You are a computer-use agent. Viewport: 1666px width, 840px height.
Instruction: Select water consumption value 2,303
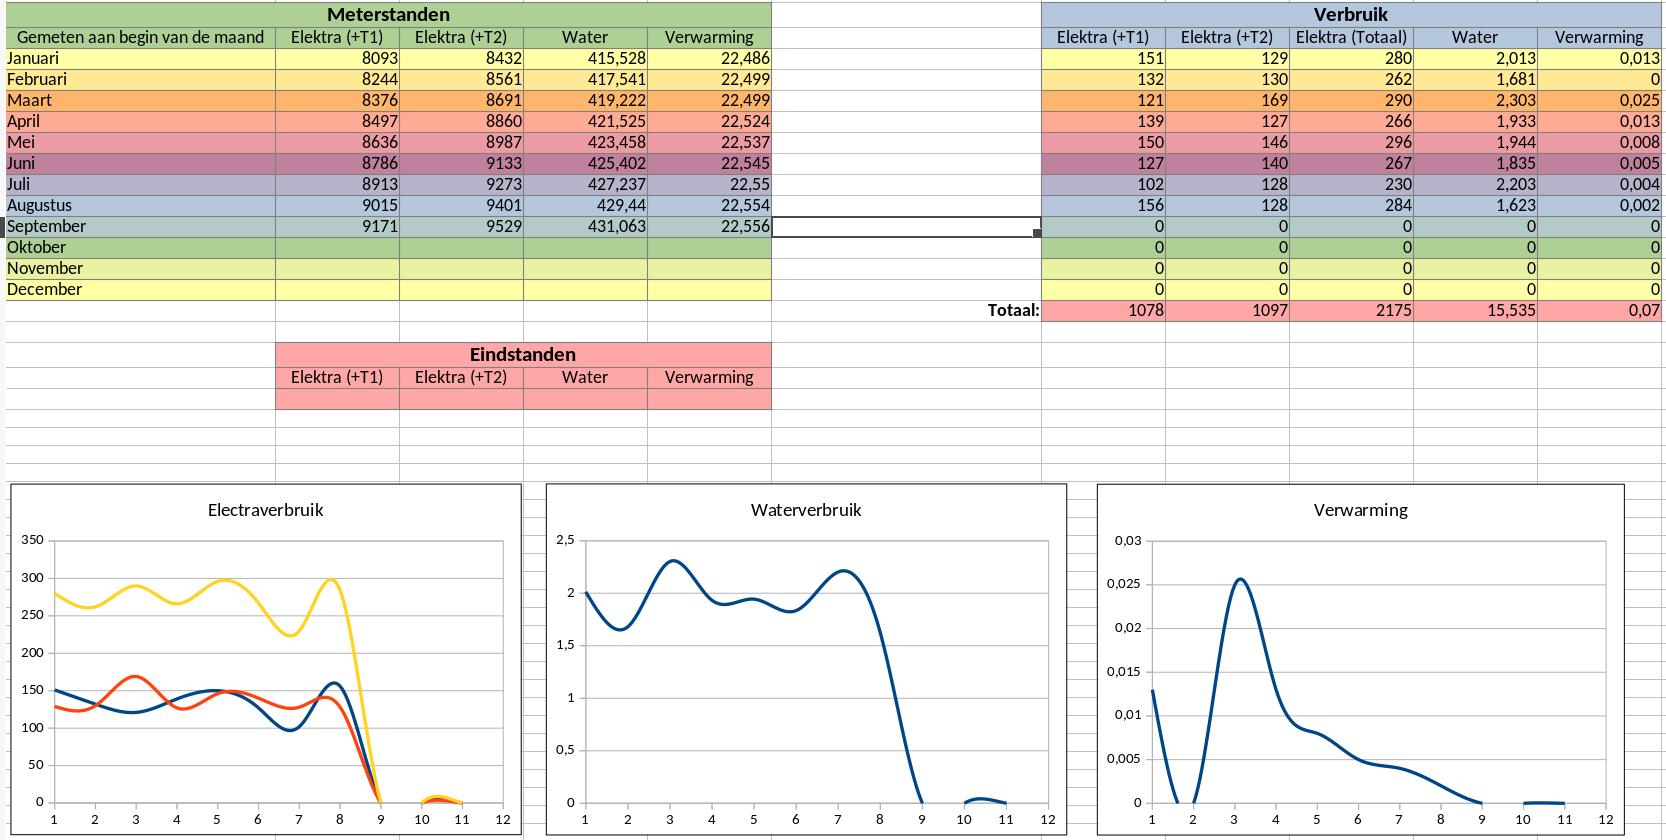[x=1475, y=100]
